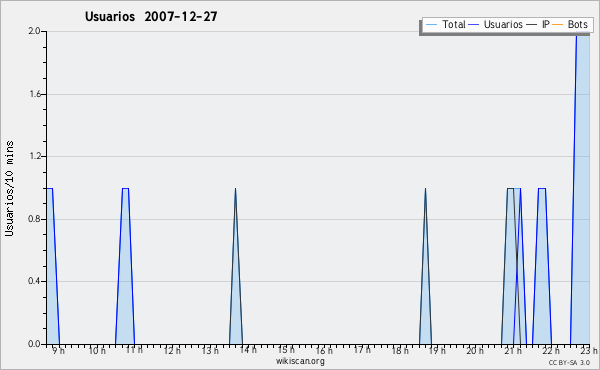Click the orange Bots legend line
This screenshot has width=600, height=370.
558,25
